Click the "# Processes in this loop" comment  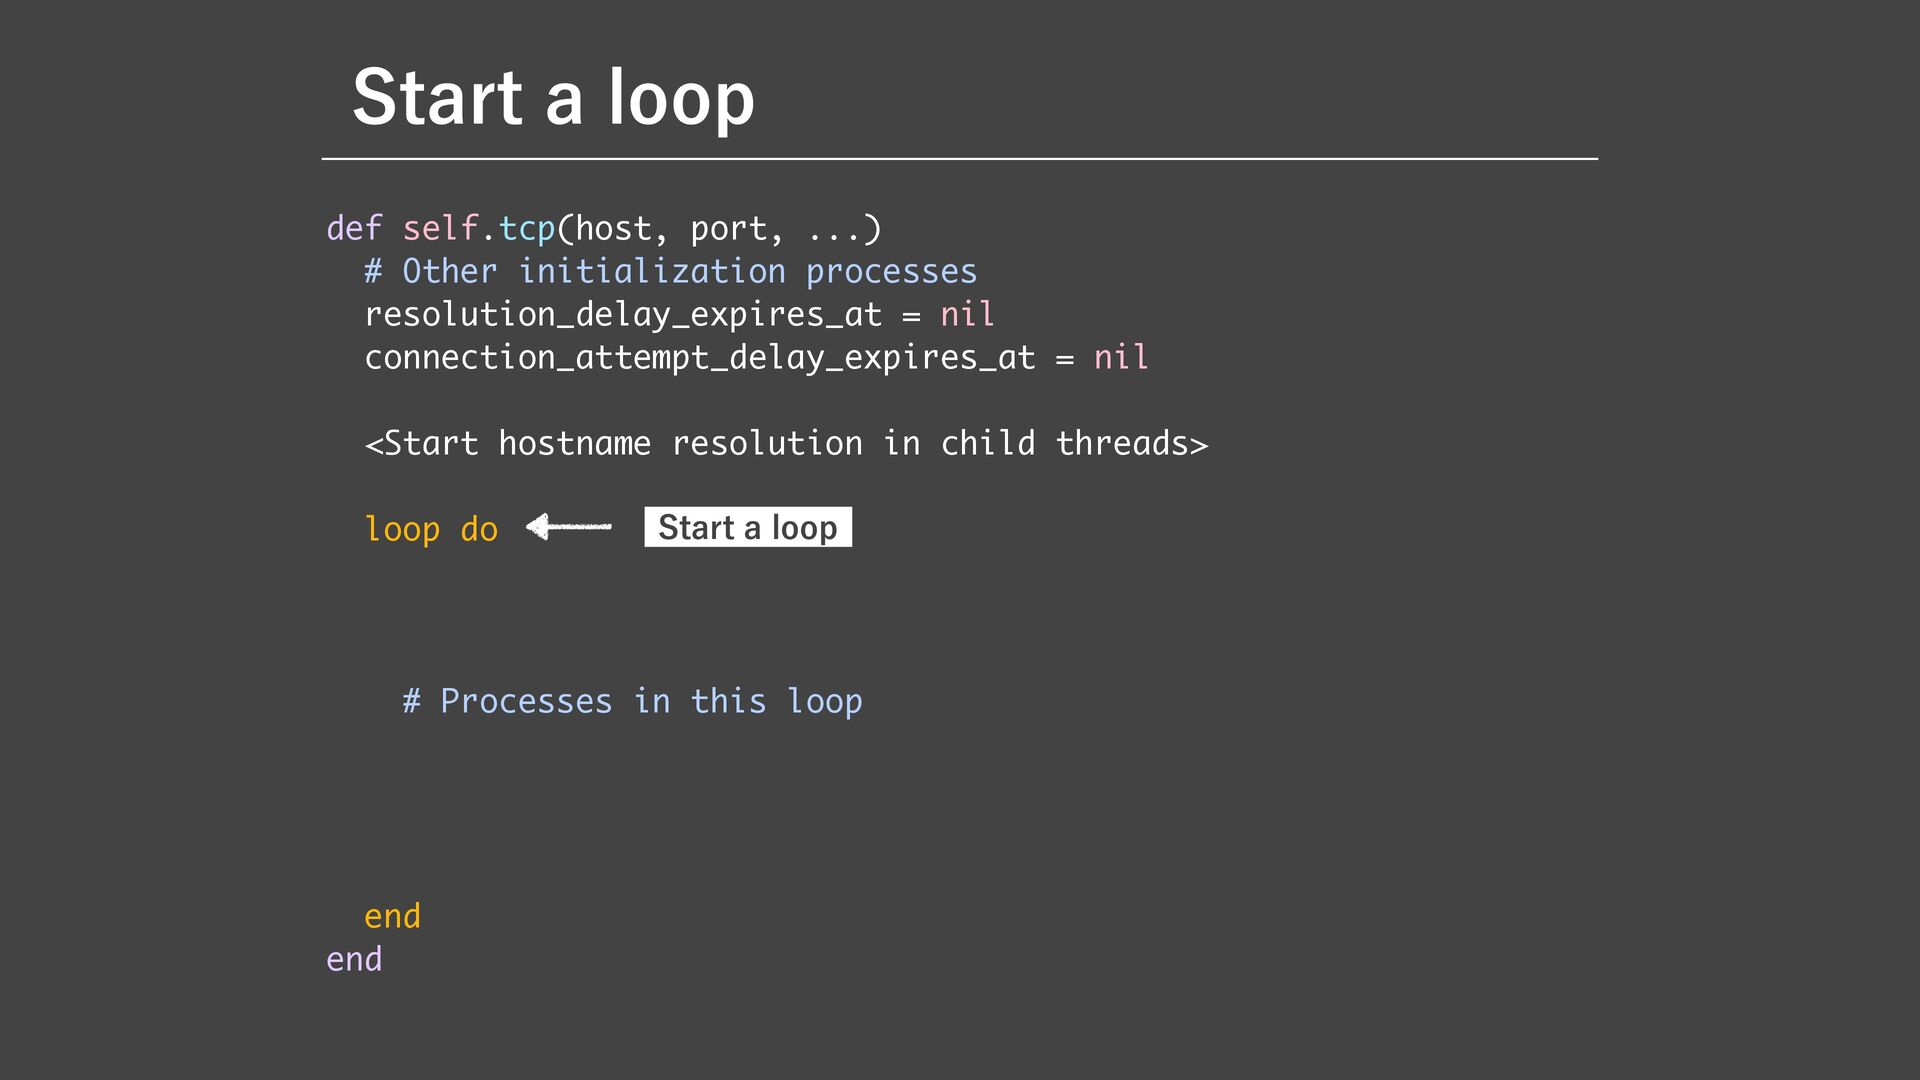click(x=632, y=701)
